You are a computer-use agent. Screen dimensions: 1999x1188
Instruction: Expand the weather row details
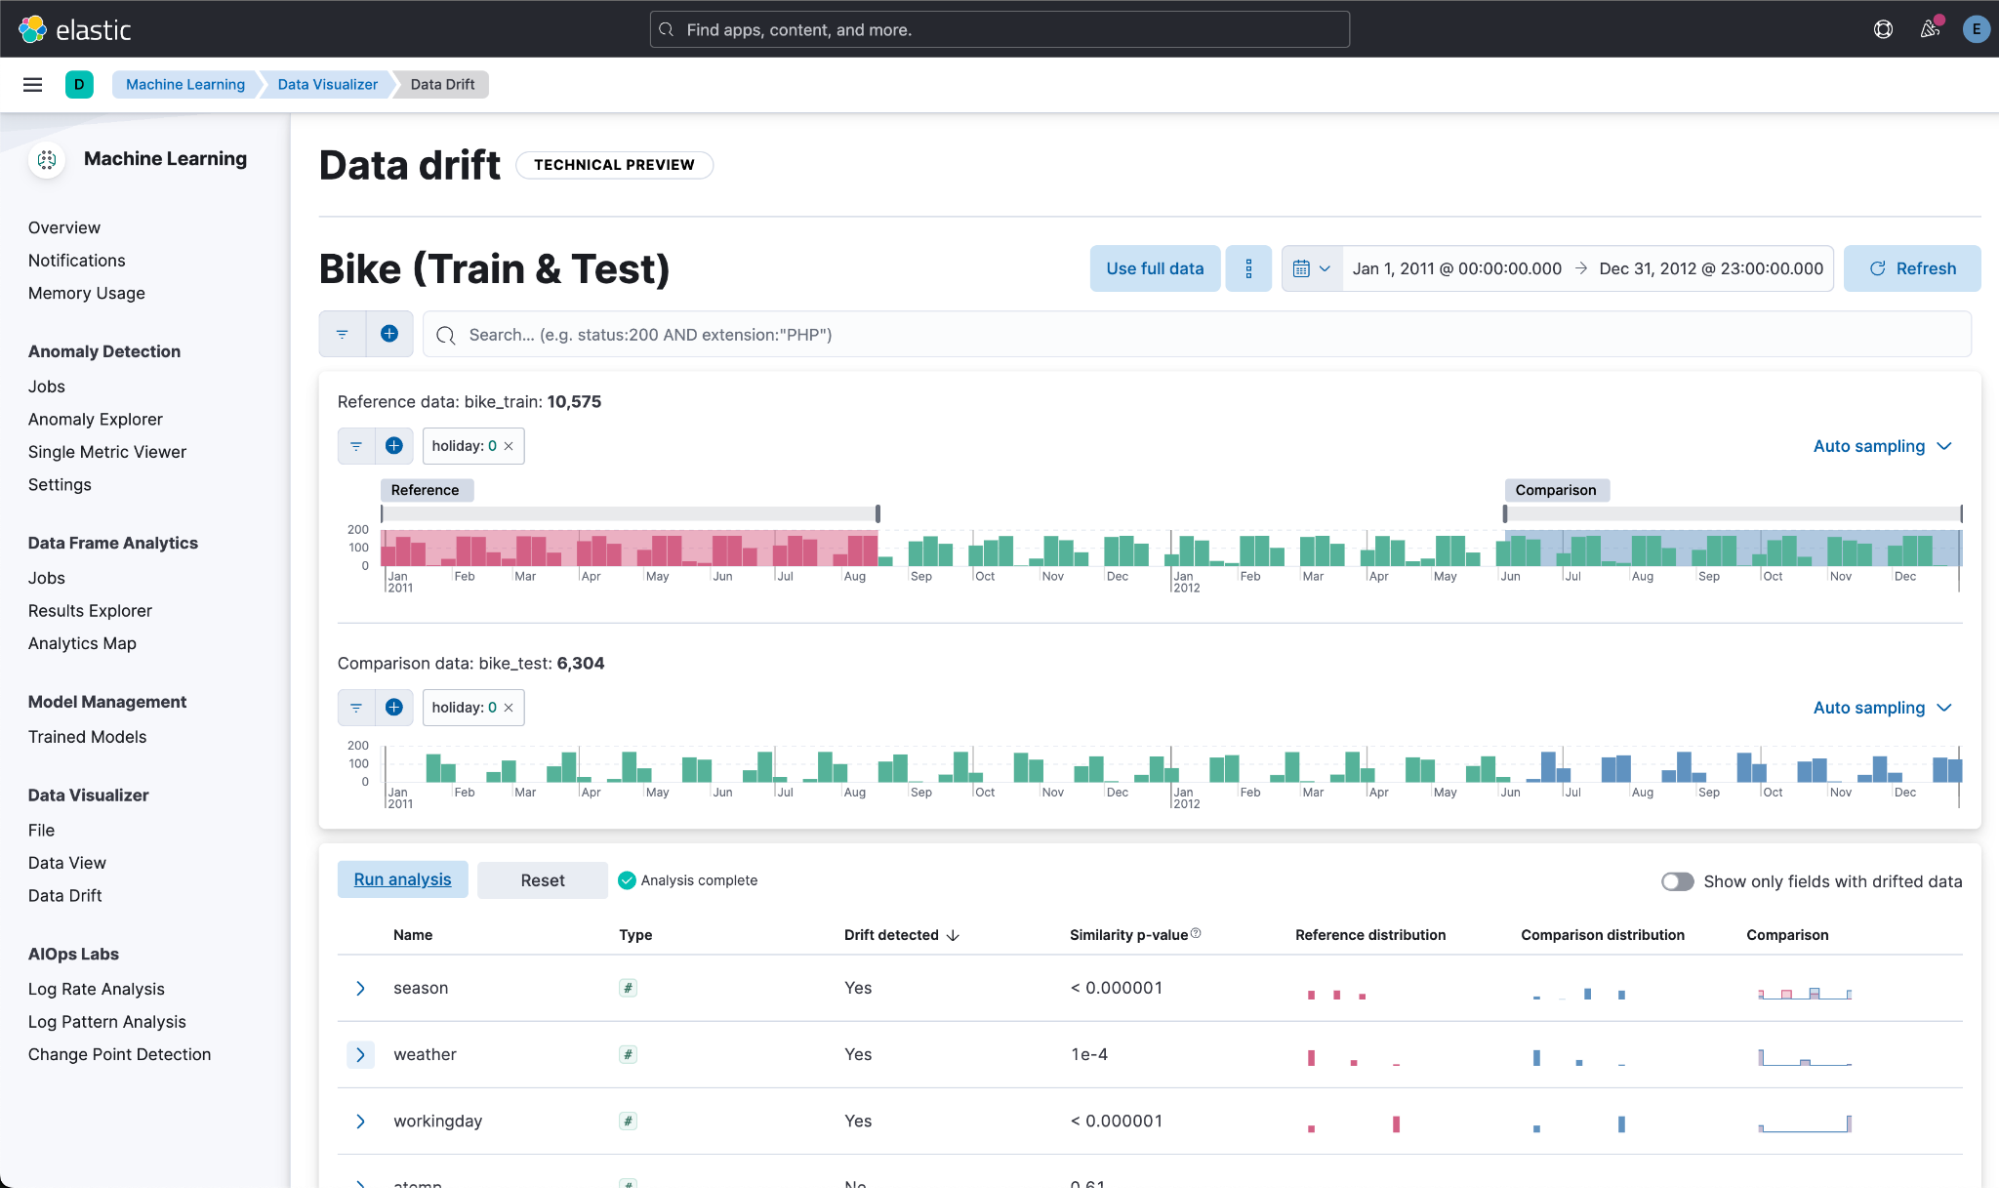coord(360,1054)
